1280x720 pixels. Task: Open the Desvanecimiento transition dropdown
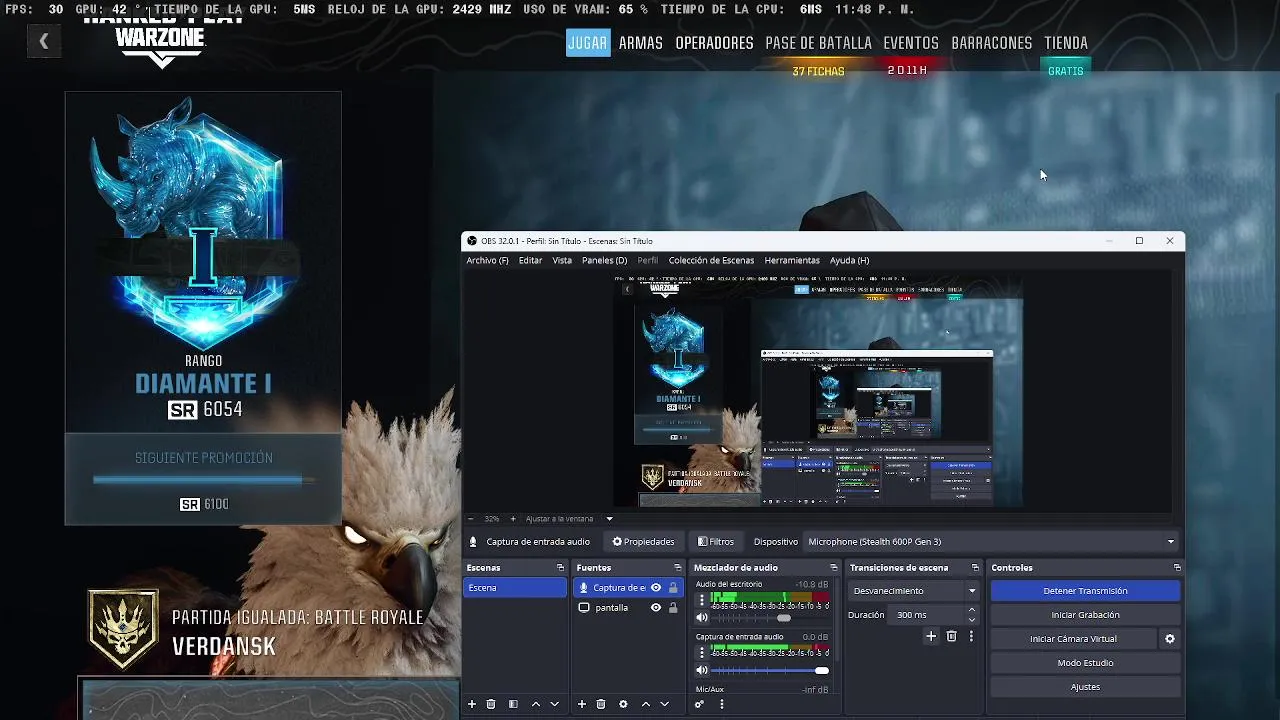click(914, 591)
